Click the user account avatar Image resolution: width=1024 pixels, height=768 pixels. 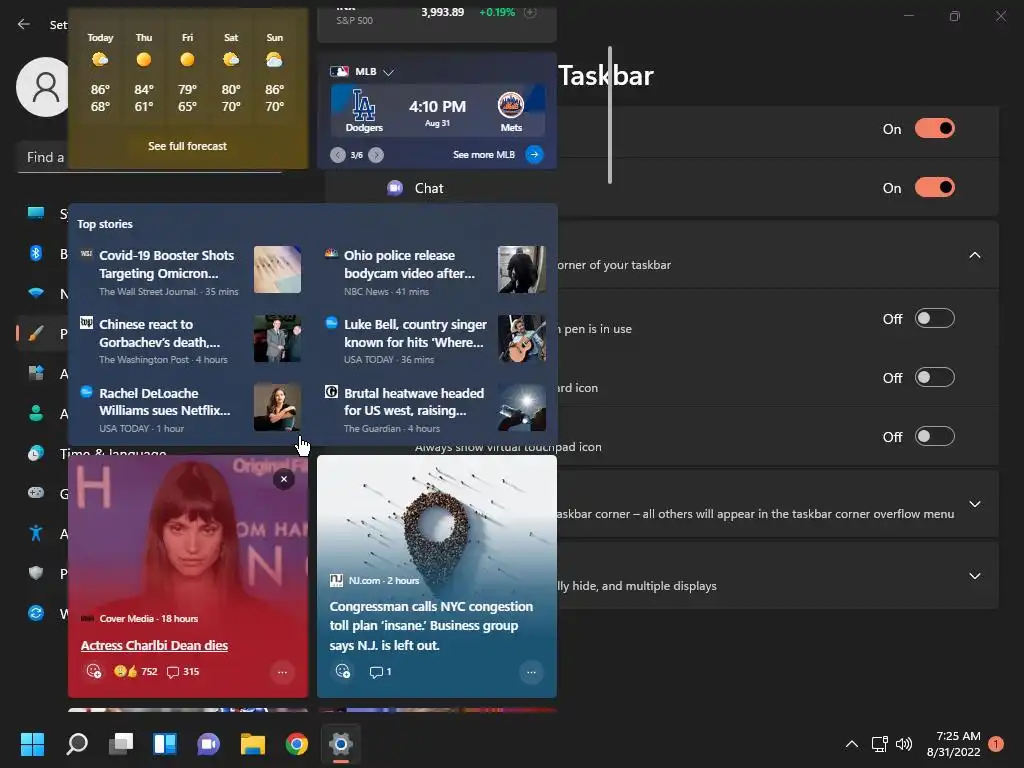[42, 86]
